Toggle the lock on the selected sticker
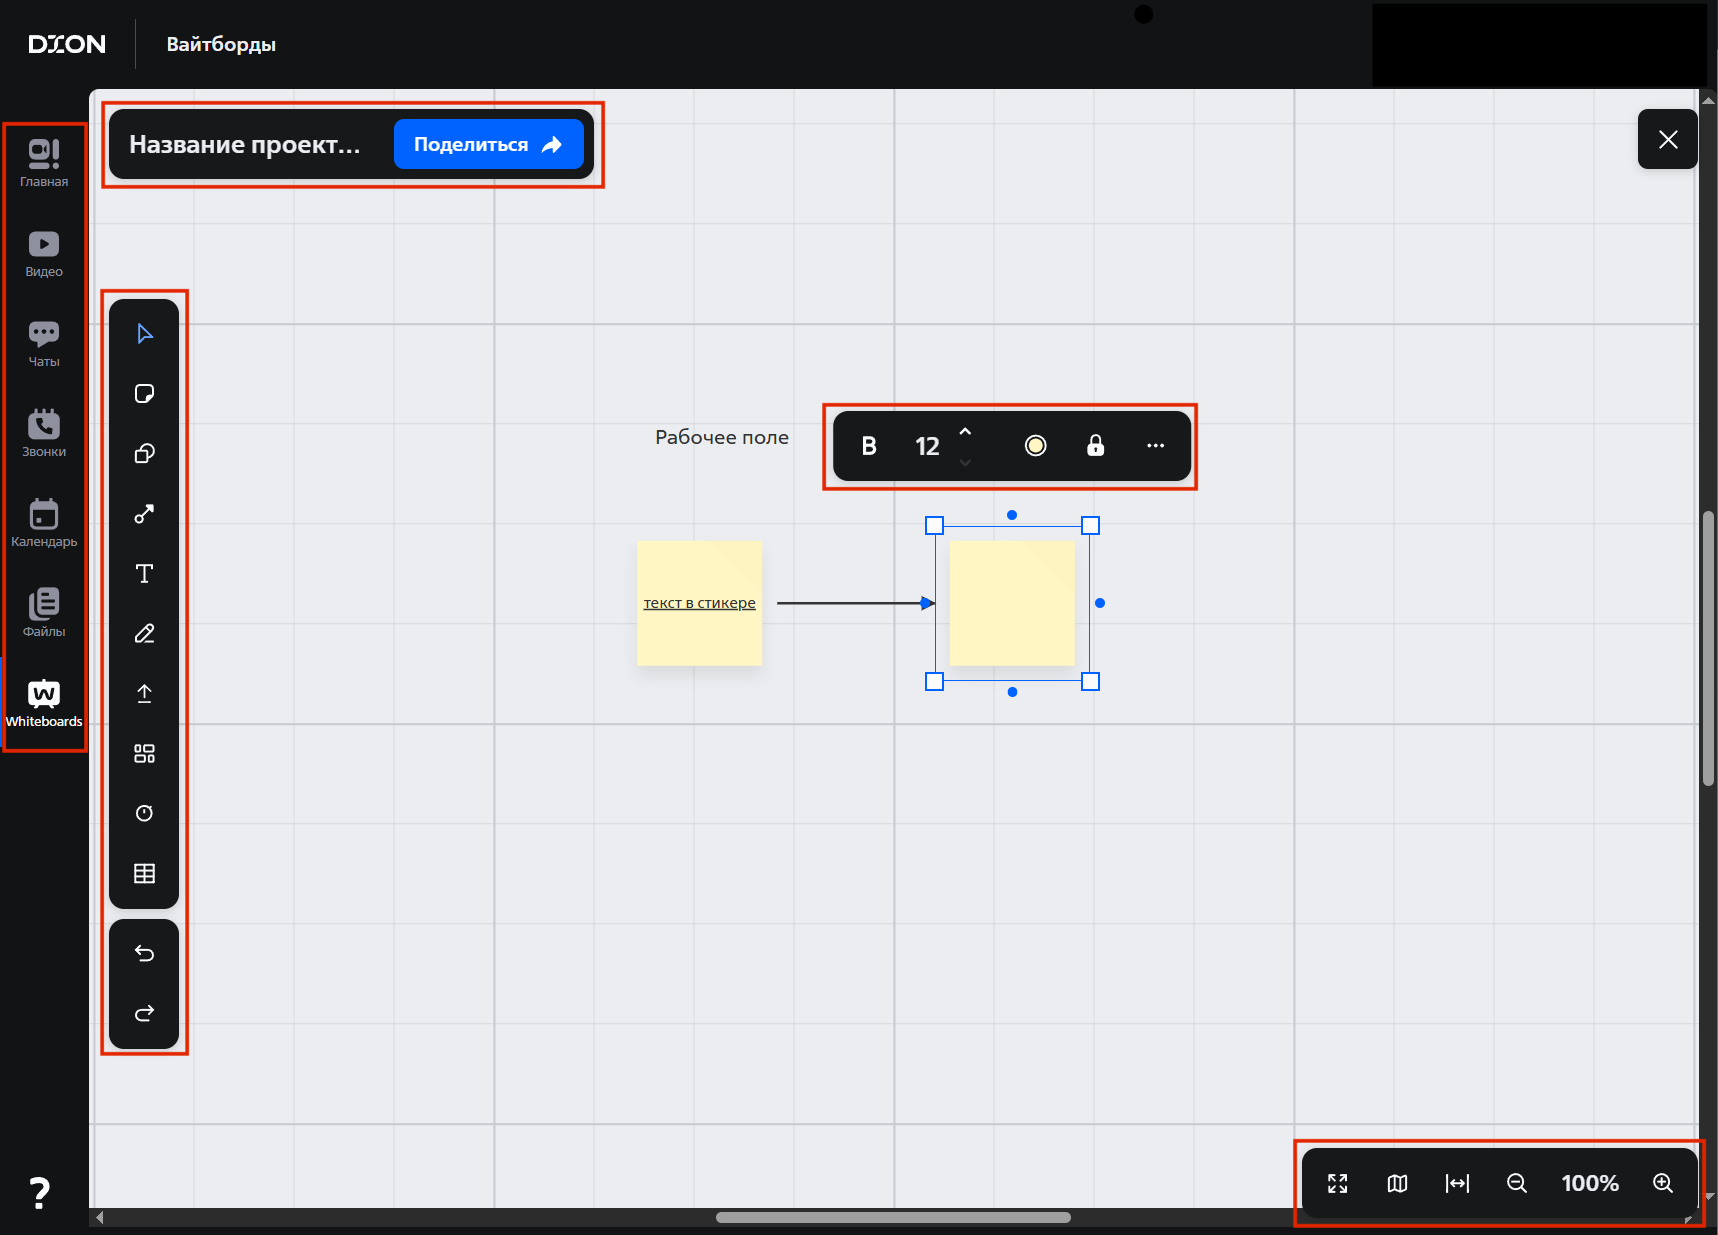The image size is (1718, 1235). 1095,446
